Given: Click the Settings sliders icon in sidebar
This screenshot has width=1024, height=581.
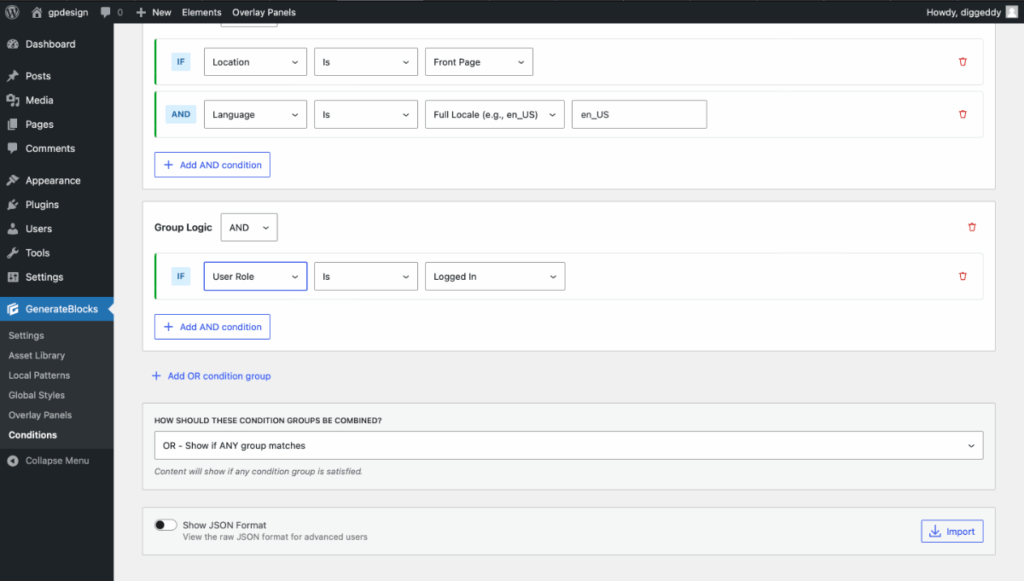Looking at the screenshot, I should (12, 277).
